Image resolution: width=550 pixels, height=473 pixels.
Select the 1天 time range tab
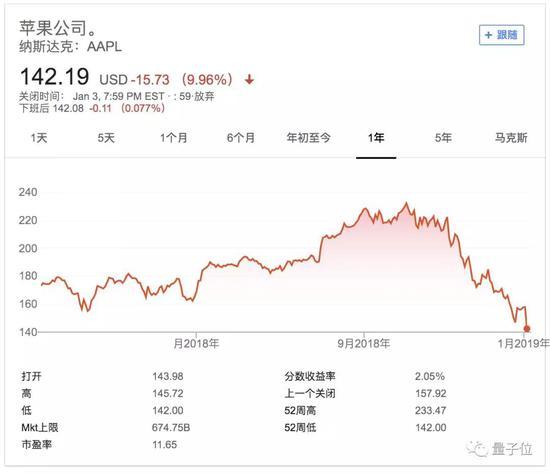coord(39,138)
